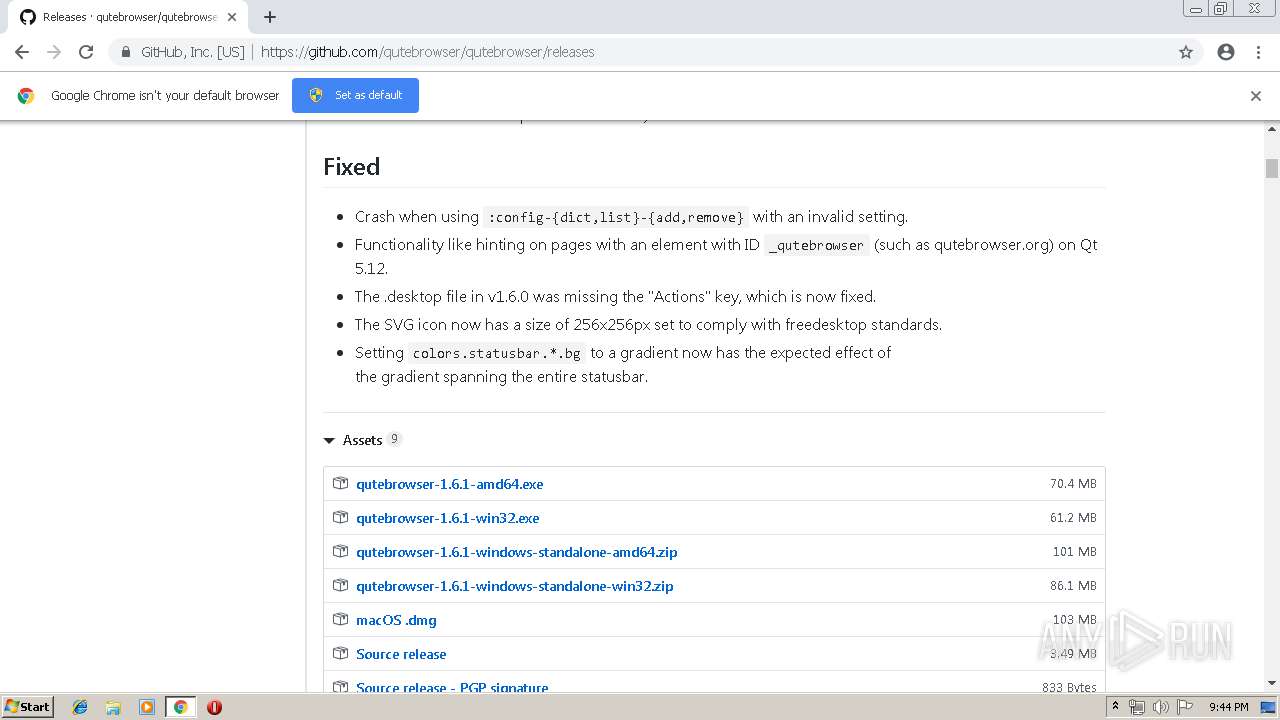
Task: Open the File Explorer folder taskbar icon
Action: [113, 707]
